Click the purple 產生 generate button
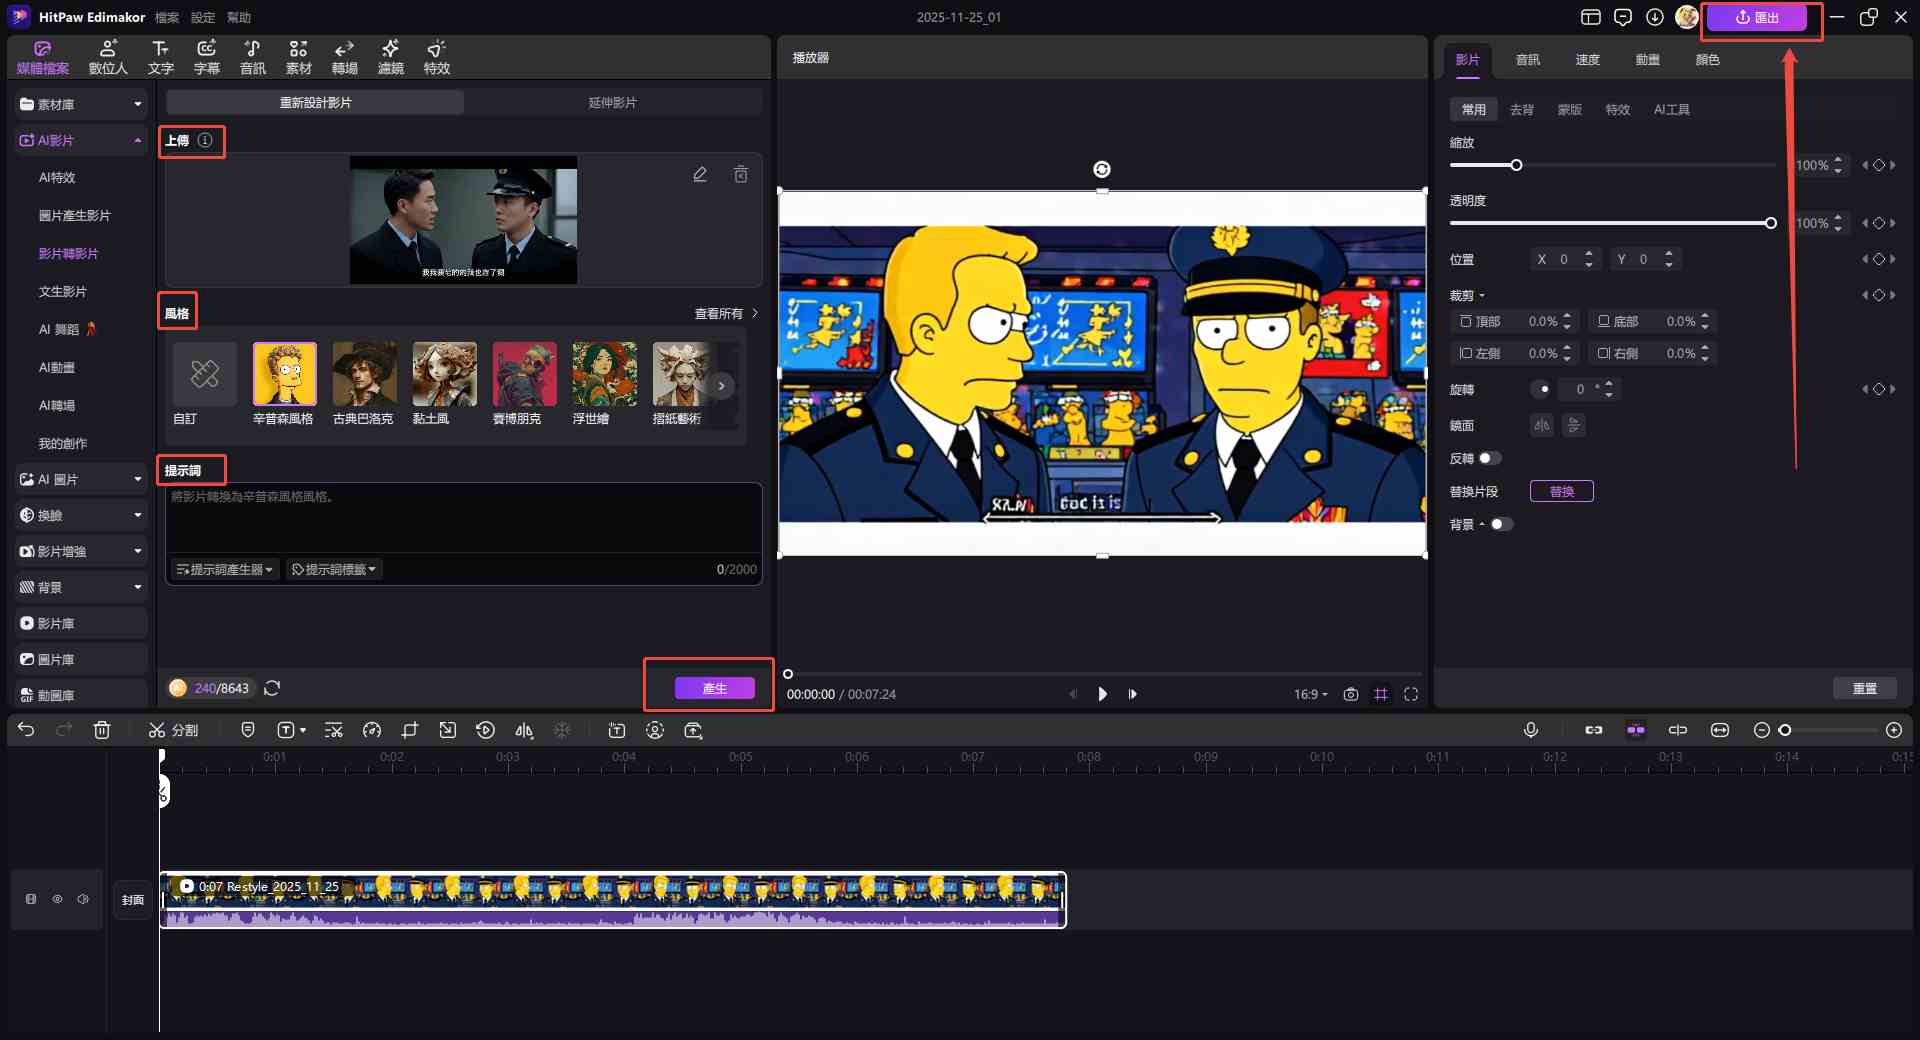Viewport: 1920px width, 1040px height. pyautogui.click(x=714, y=688)
